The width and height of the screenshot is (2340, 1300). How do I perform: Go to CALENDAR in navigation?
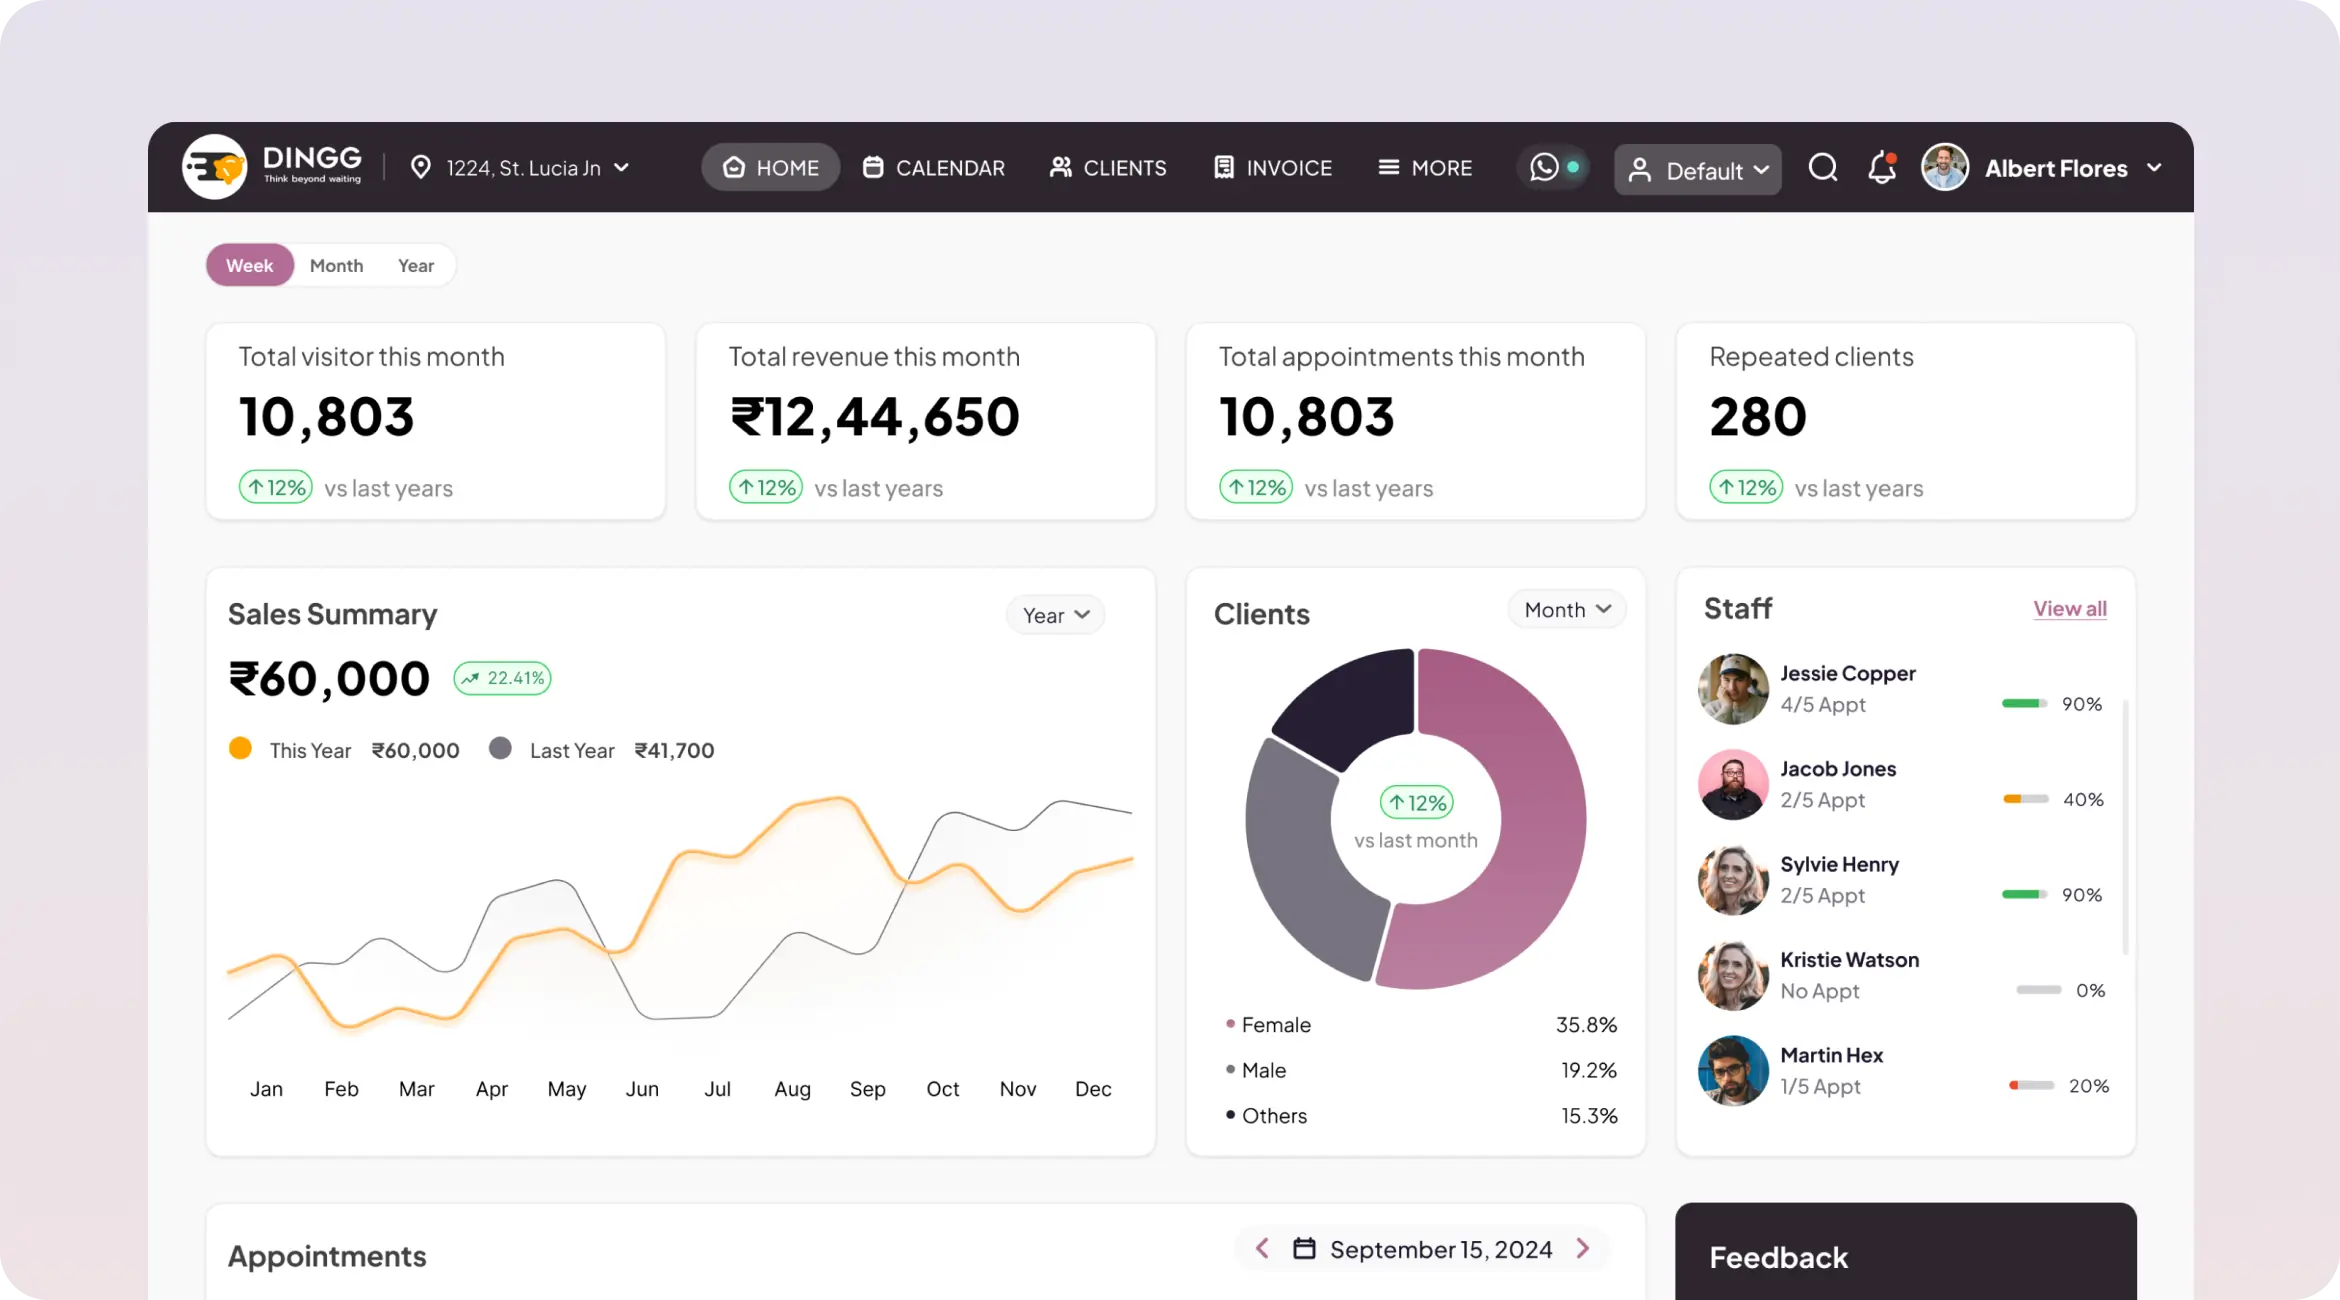934,167
